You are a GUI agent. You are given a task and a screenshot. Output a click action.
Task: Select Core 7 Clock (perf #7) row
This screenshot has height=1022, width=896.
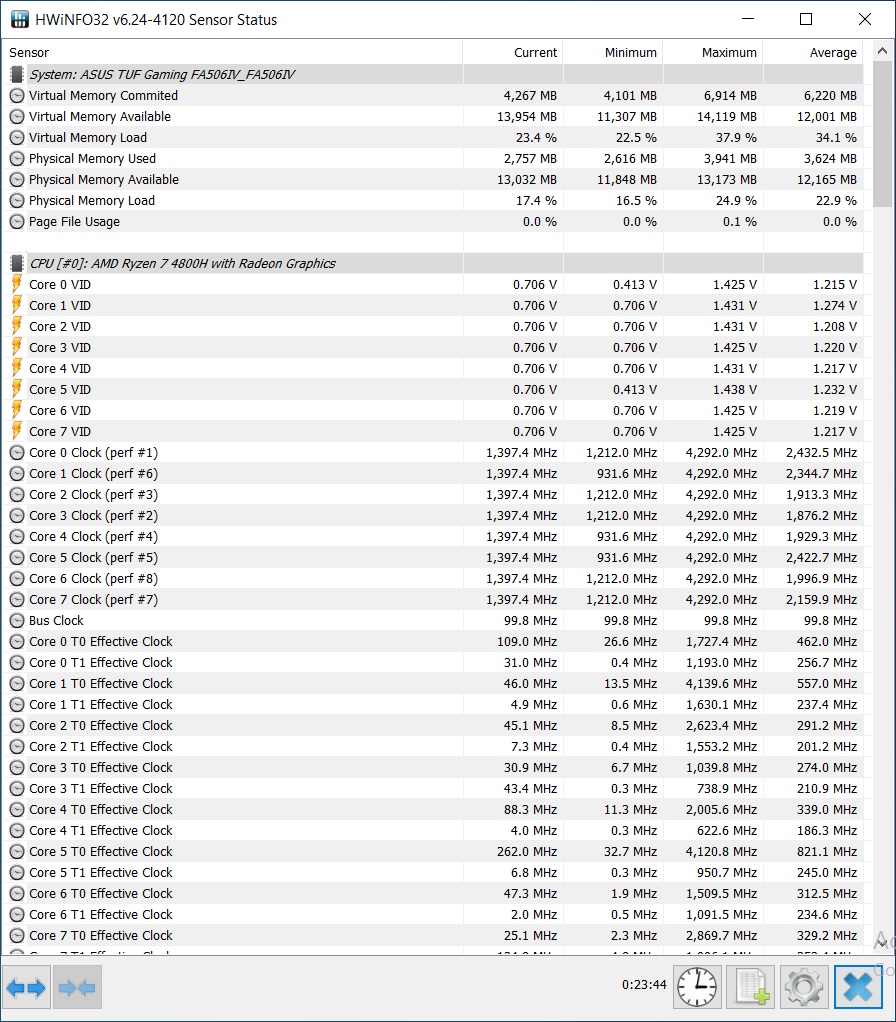pyautogui.click(x=435, y=600)
